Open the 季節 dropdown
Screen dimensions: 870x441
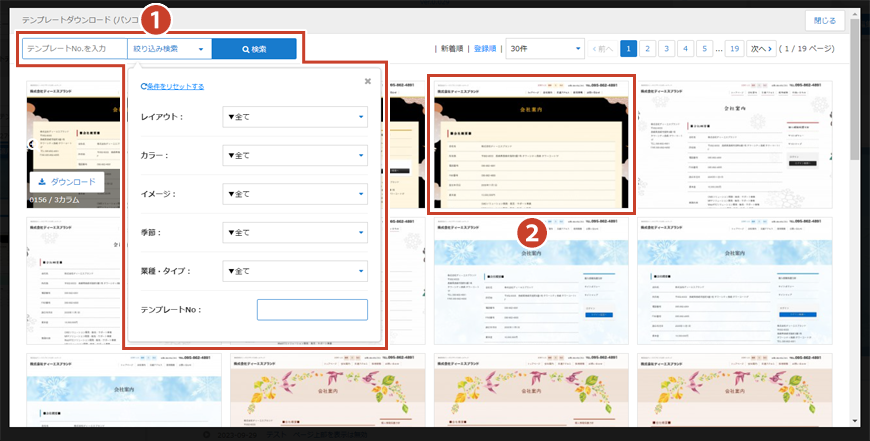[x=295, y=232]
